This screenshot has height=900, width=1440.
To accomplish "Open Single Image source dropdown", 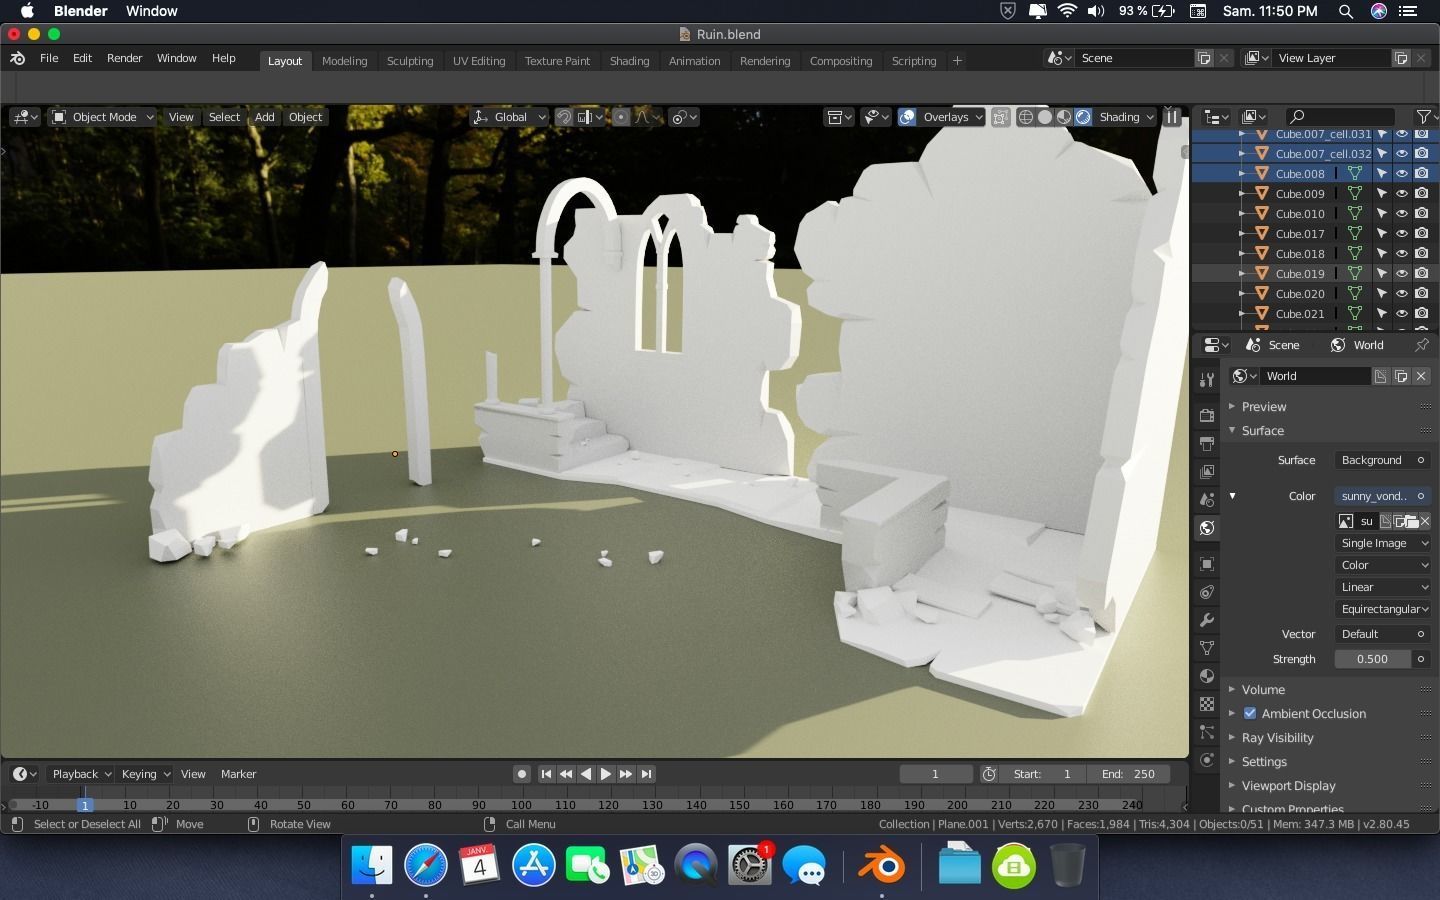I will pos(1384,543).
